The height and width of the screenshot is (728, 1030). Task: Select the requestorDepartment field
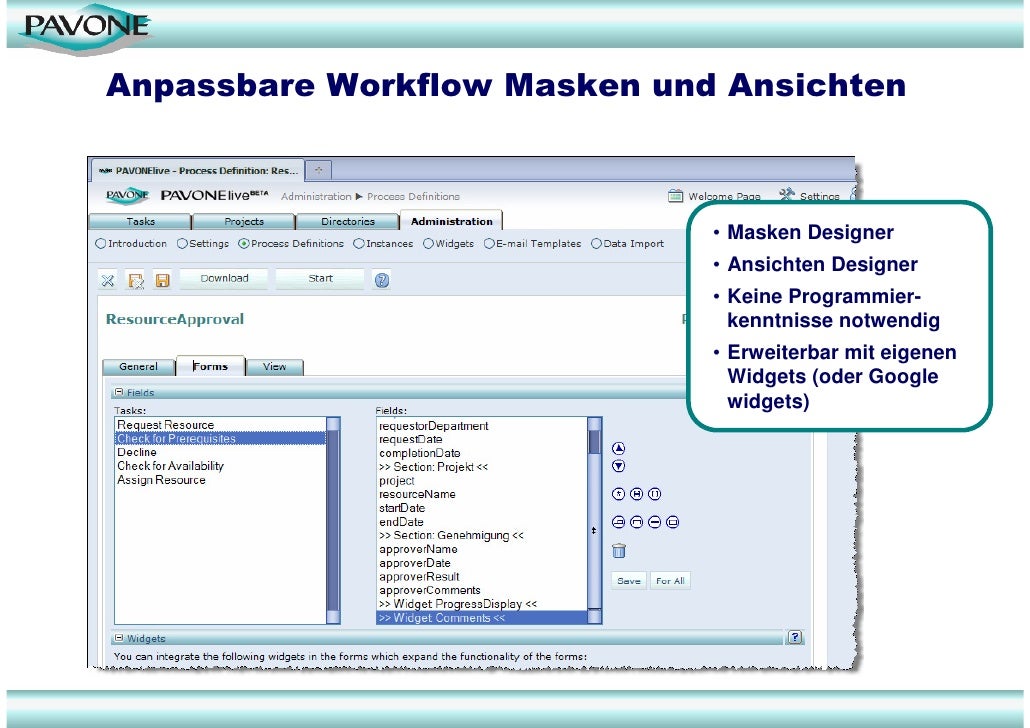[x=482, y=426]
